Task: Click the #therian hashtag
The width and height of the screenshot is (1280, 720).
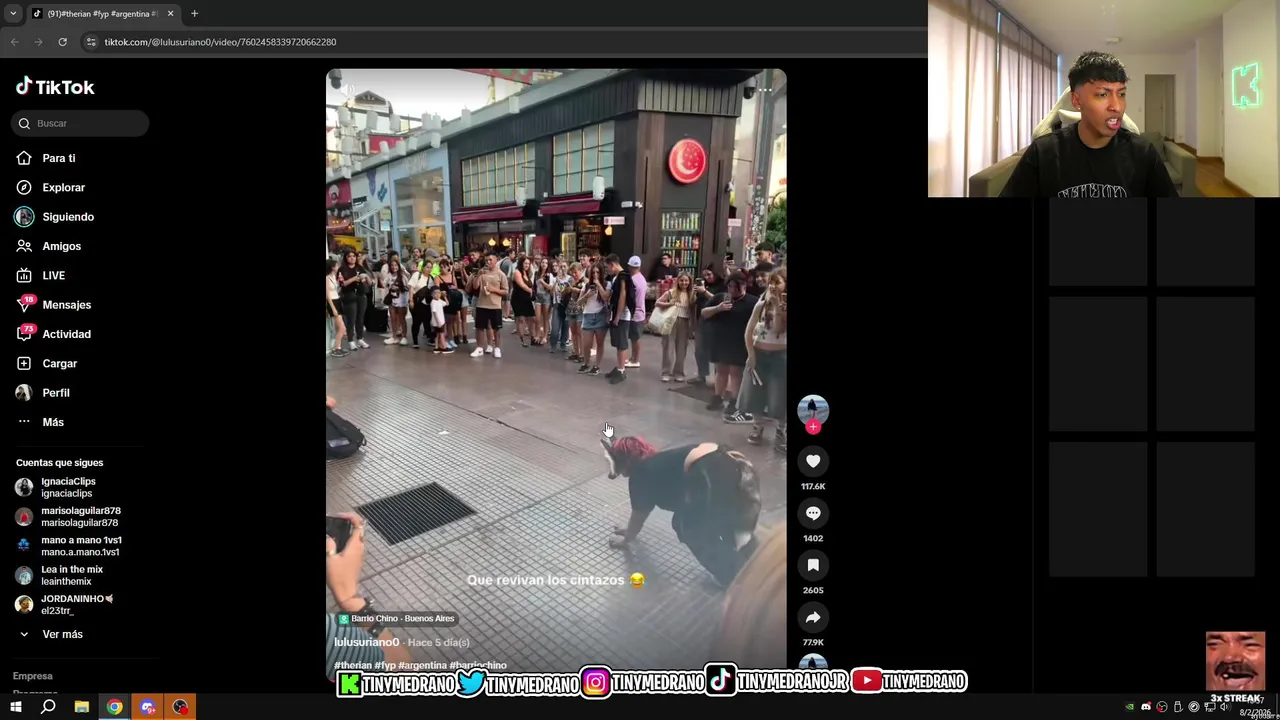Action: pos(352,665)
